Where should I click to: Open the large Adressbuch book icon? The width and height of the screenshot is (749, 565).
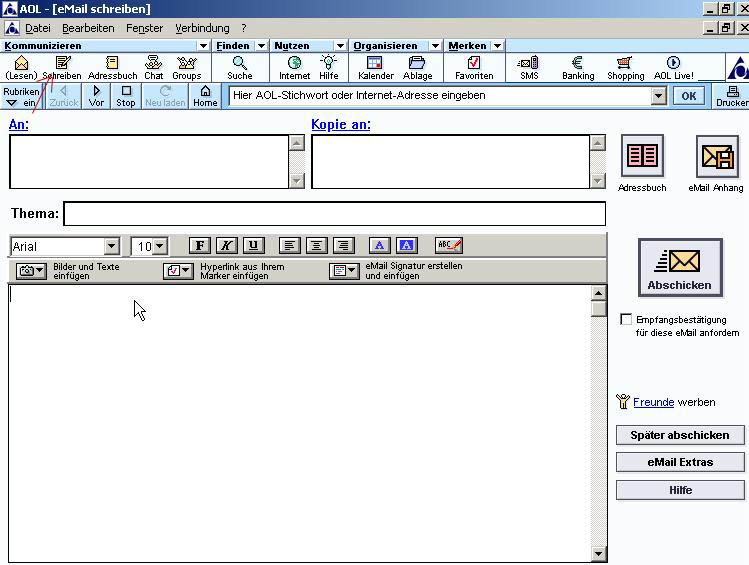(x=642, y=156)
